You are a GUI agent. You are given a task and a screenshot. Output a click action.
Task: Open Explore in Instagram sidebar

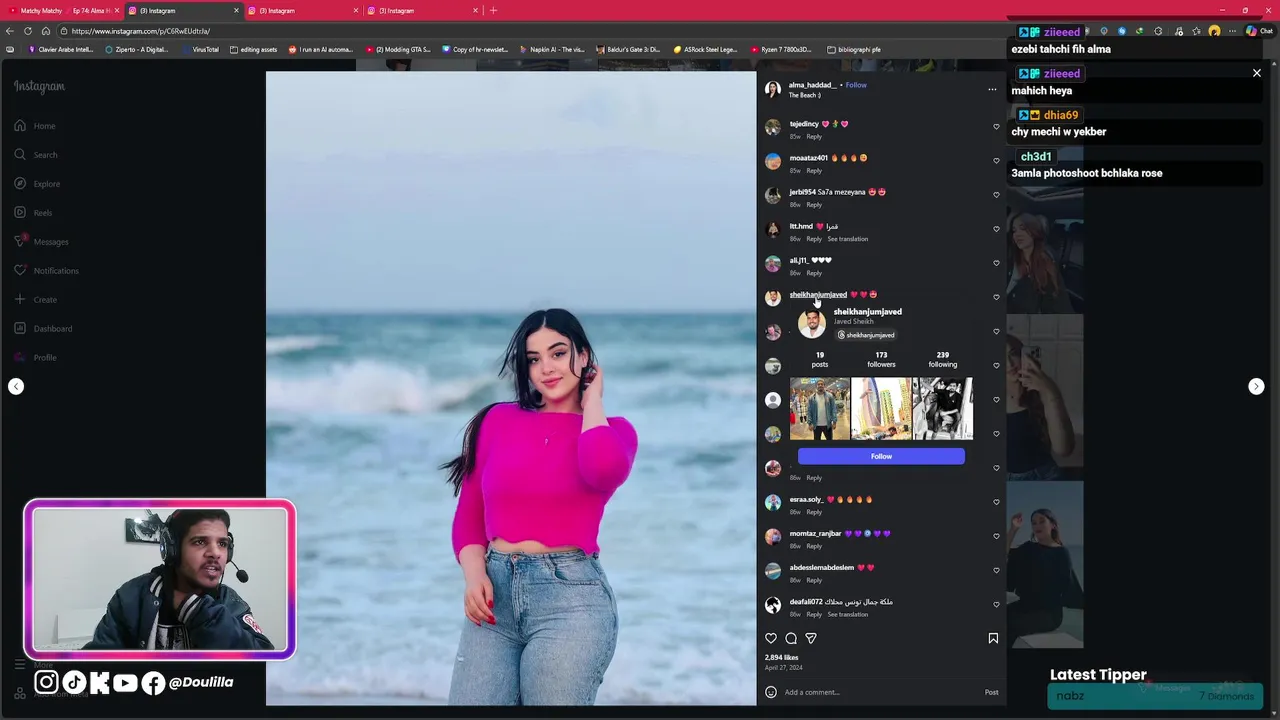point(37,184)
